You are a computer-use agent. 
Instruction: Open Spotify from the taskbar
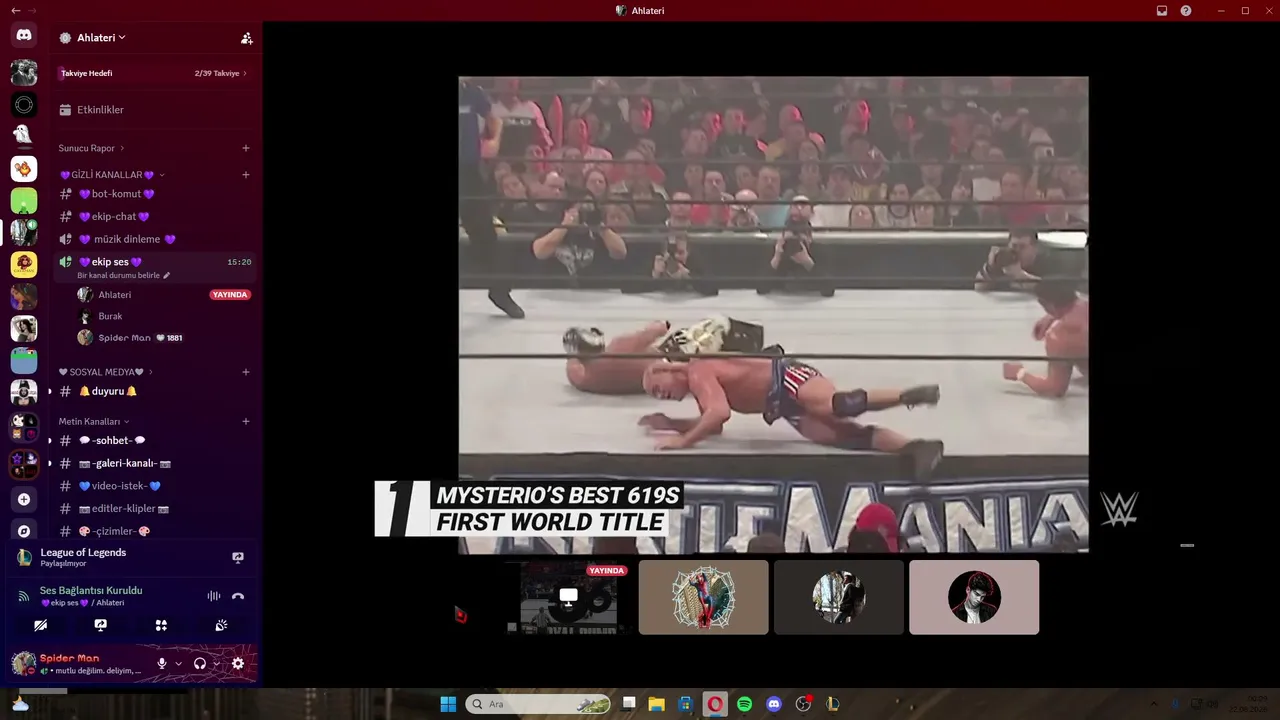744,704
